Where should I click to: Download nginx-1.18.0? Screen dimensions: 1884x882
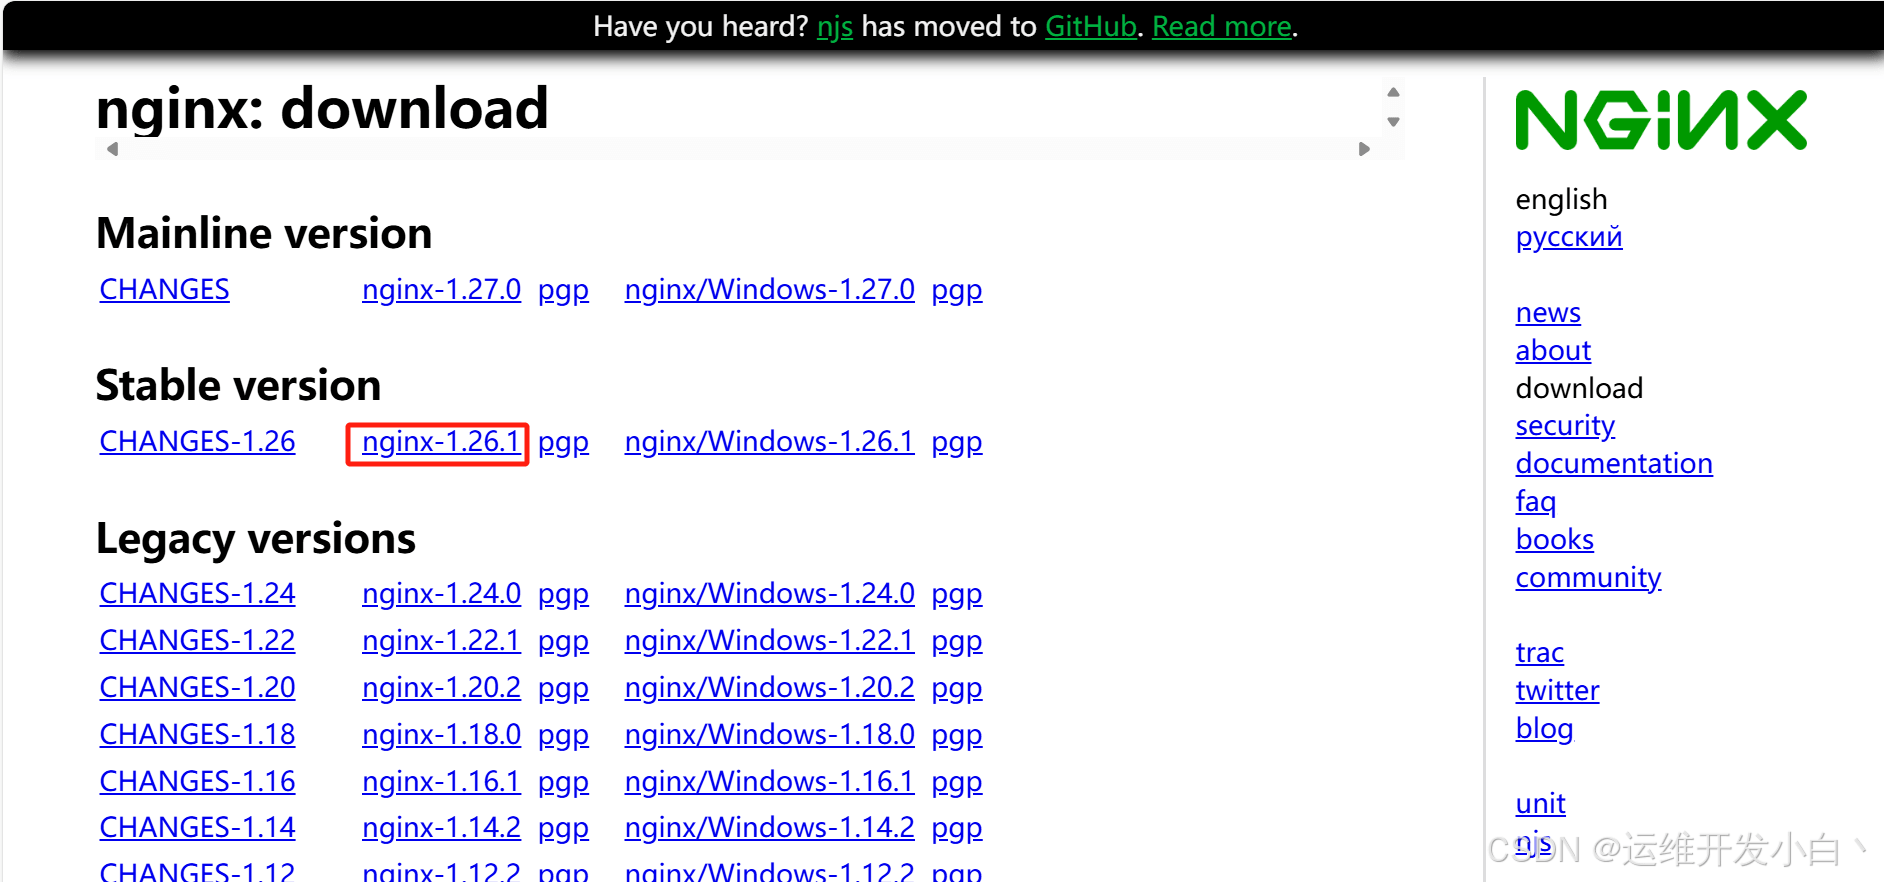pos(441,734)
